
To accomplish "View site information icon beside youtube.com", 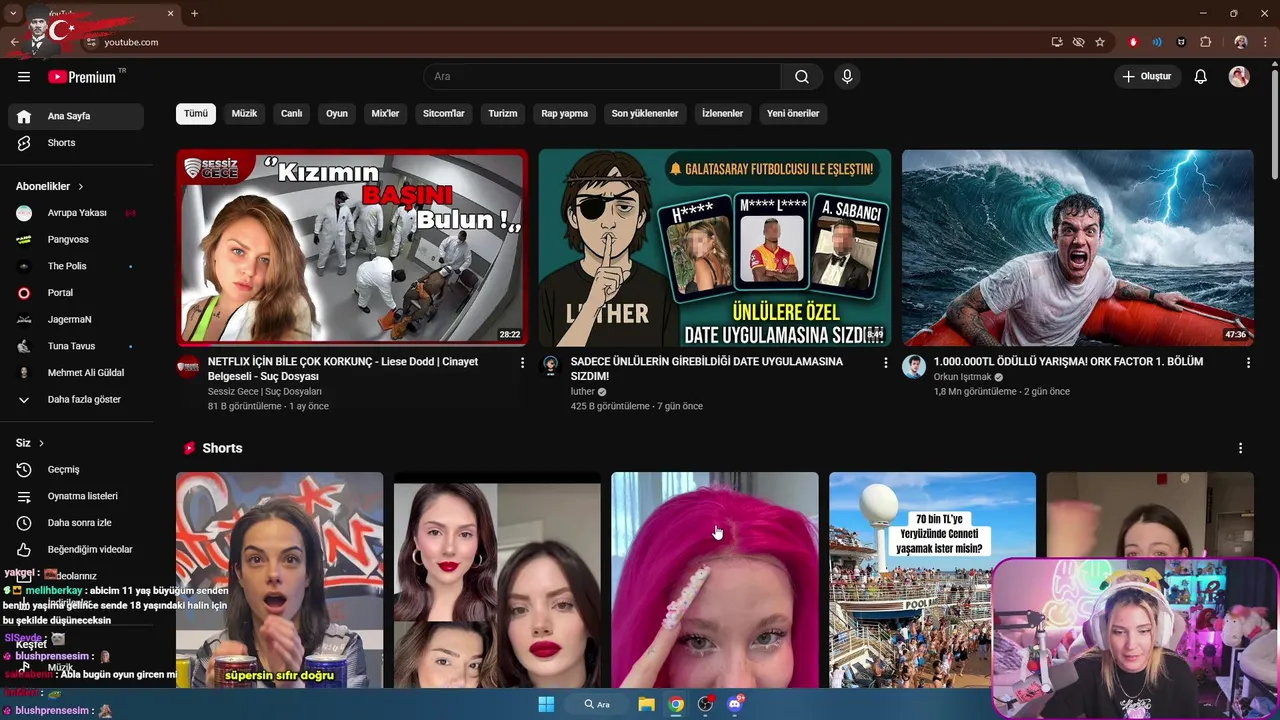I will pos(91,42).
